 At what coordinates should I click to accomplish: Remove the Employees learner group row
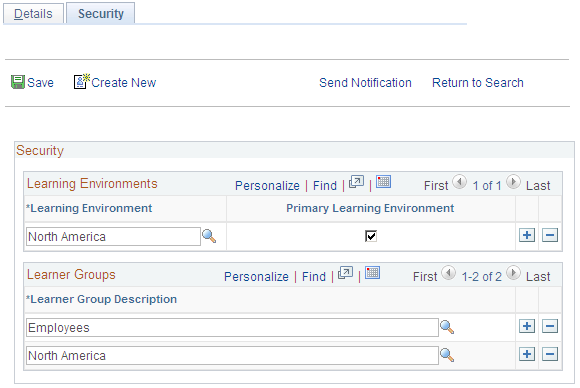click(550, 326)
